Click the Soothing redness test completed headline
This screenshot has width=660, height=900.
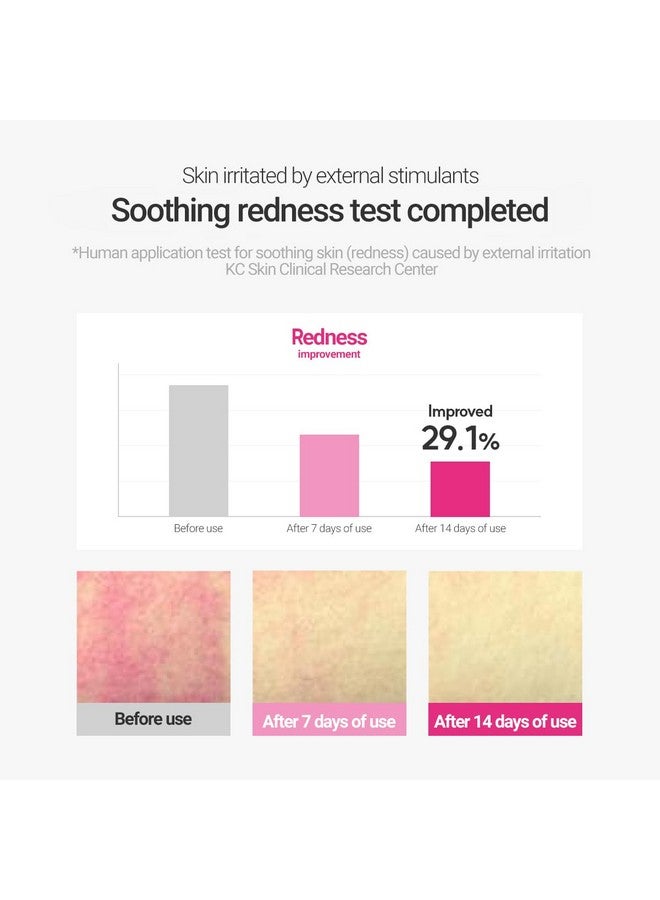(329, 211)
